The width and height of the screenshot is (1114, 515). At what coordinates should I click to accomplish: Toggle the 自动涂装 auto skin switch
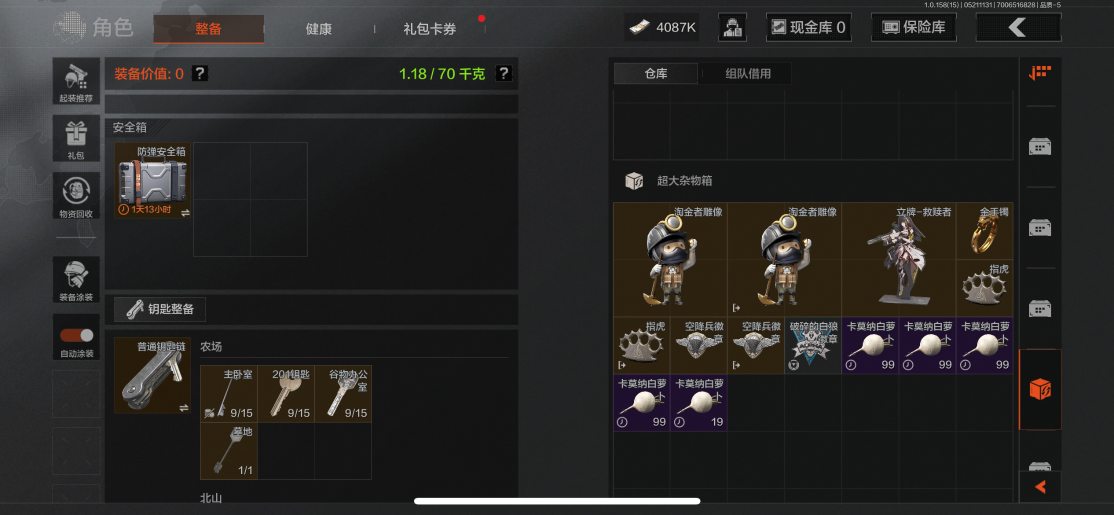[x=76, y=337]
